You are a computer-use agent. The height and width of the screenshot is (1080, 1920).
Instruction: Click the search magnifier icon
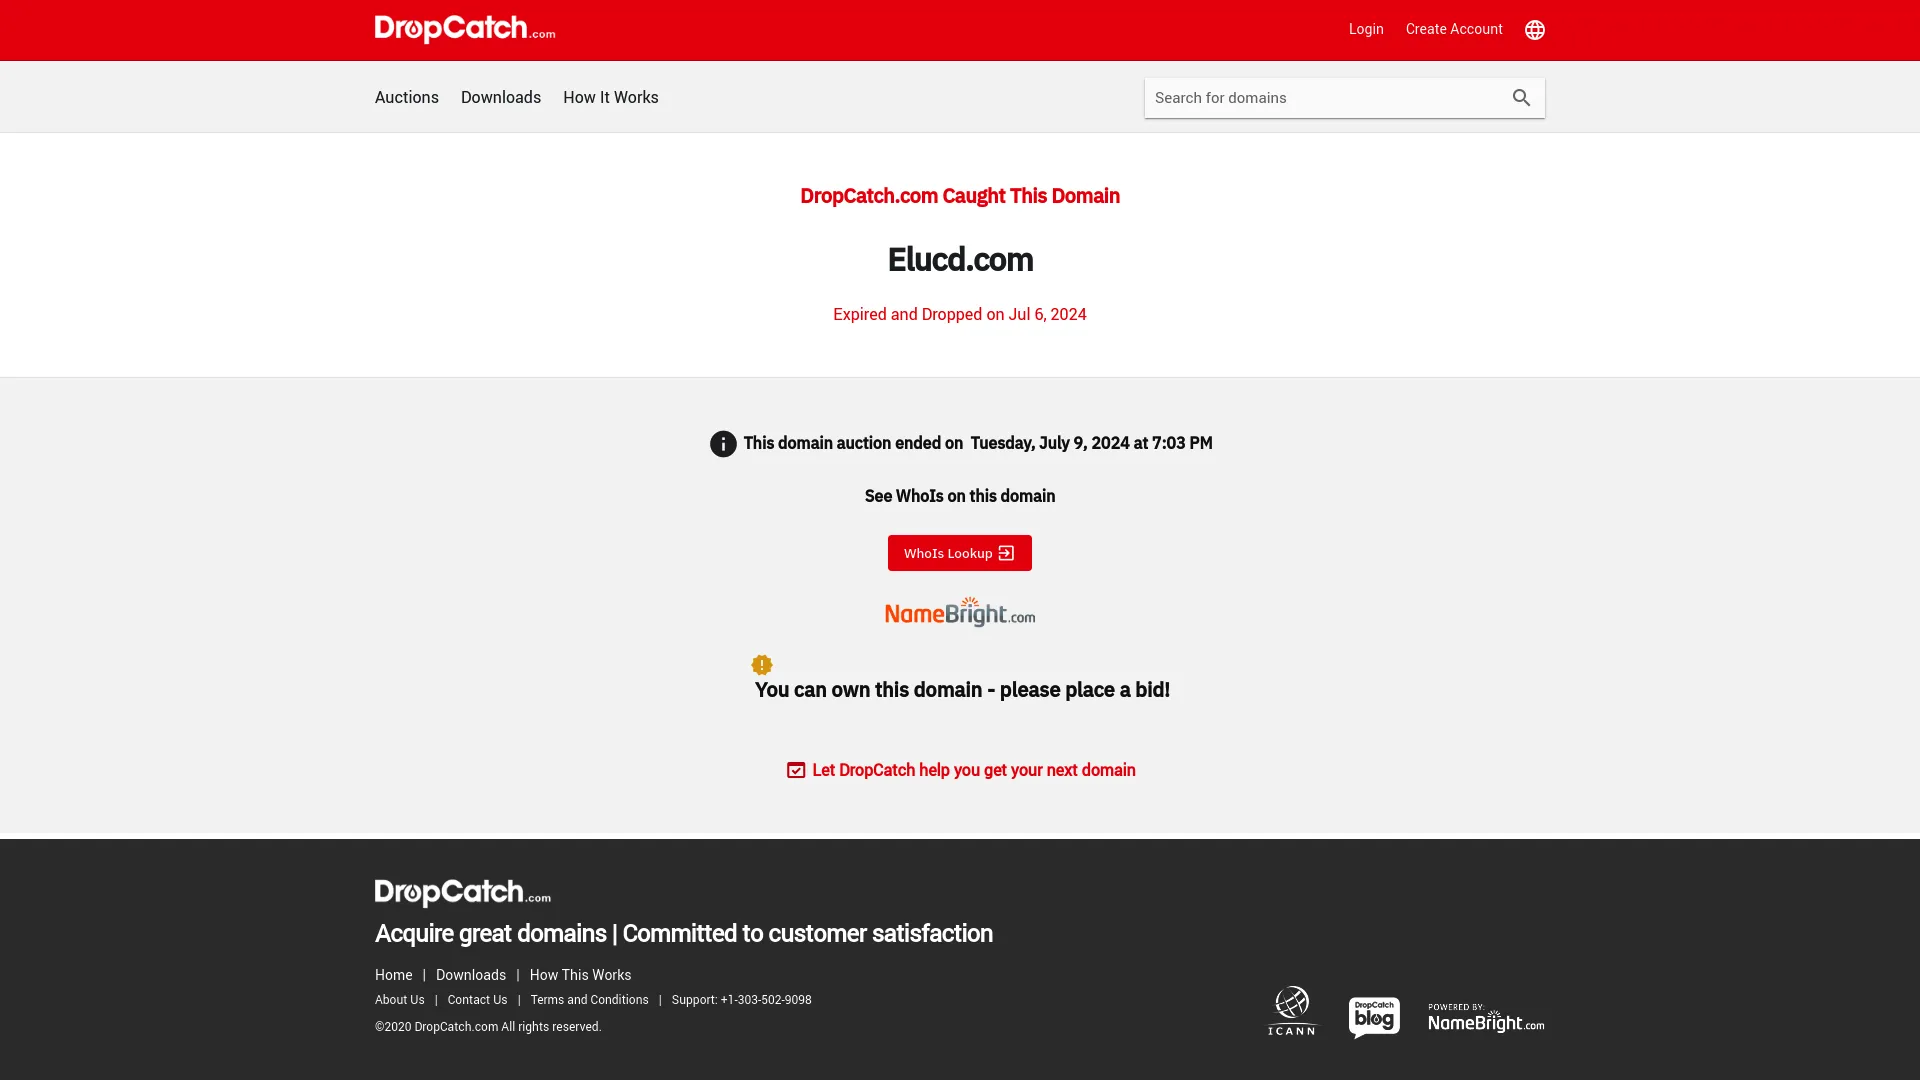tap(1522, 96)
